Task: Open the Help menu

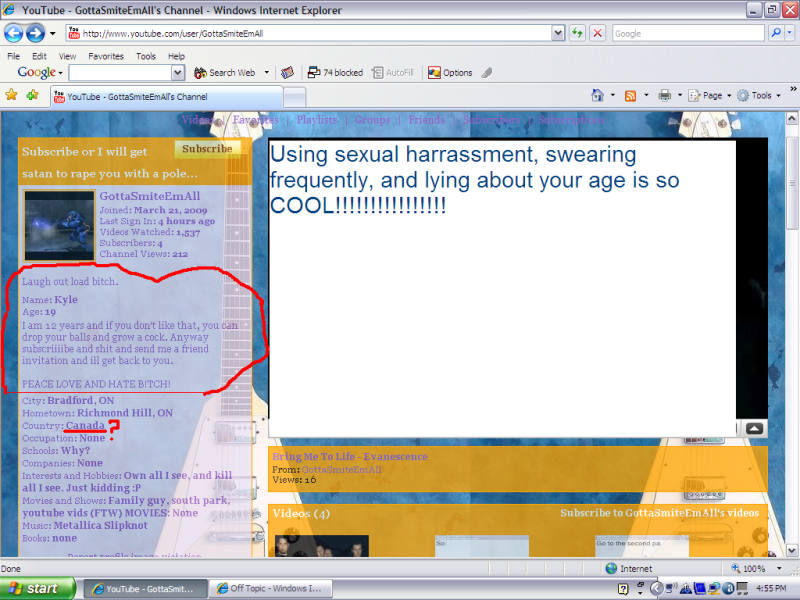Action: point(176,56)
